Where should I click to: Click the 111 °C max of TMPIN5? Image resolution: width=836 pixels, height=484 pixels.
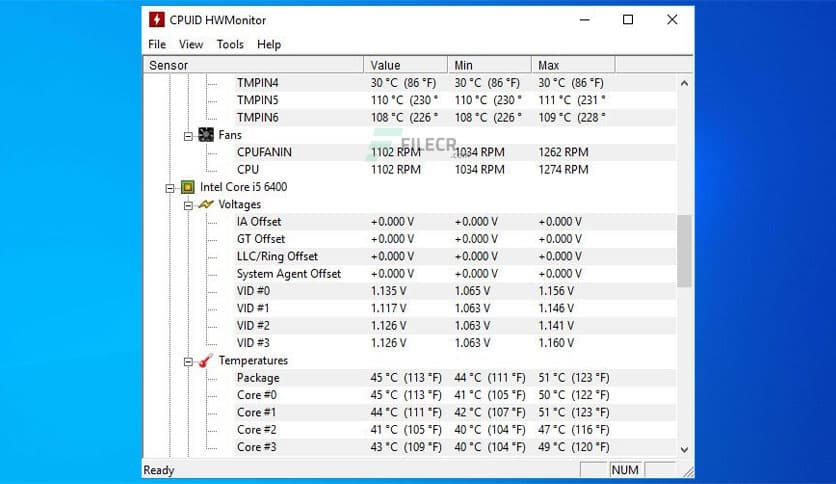pos(572,100)
